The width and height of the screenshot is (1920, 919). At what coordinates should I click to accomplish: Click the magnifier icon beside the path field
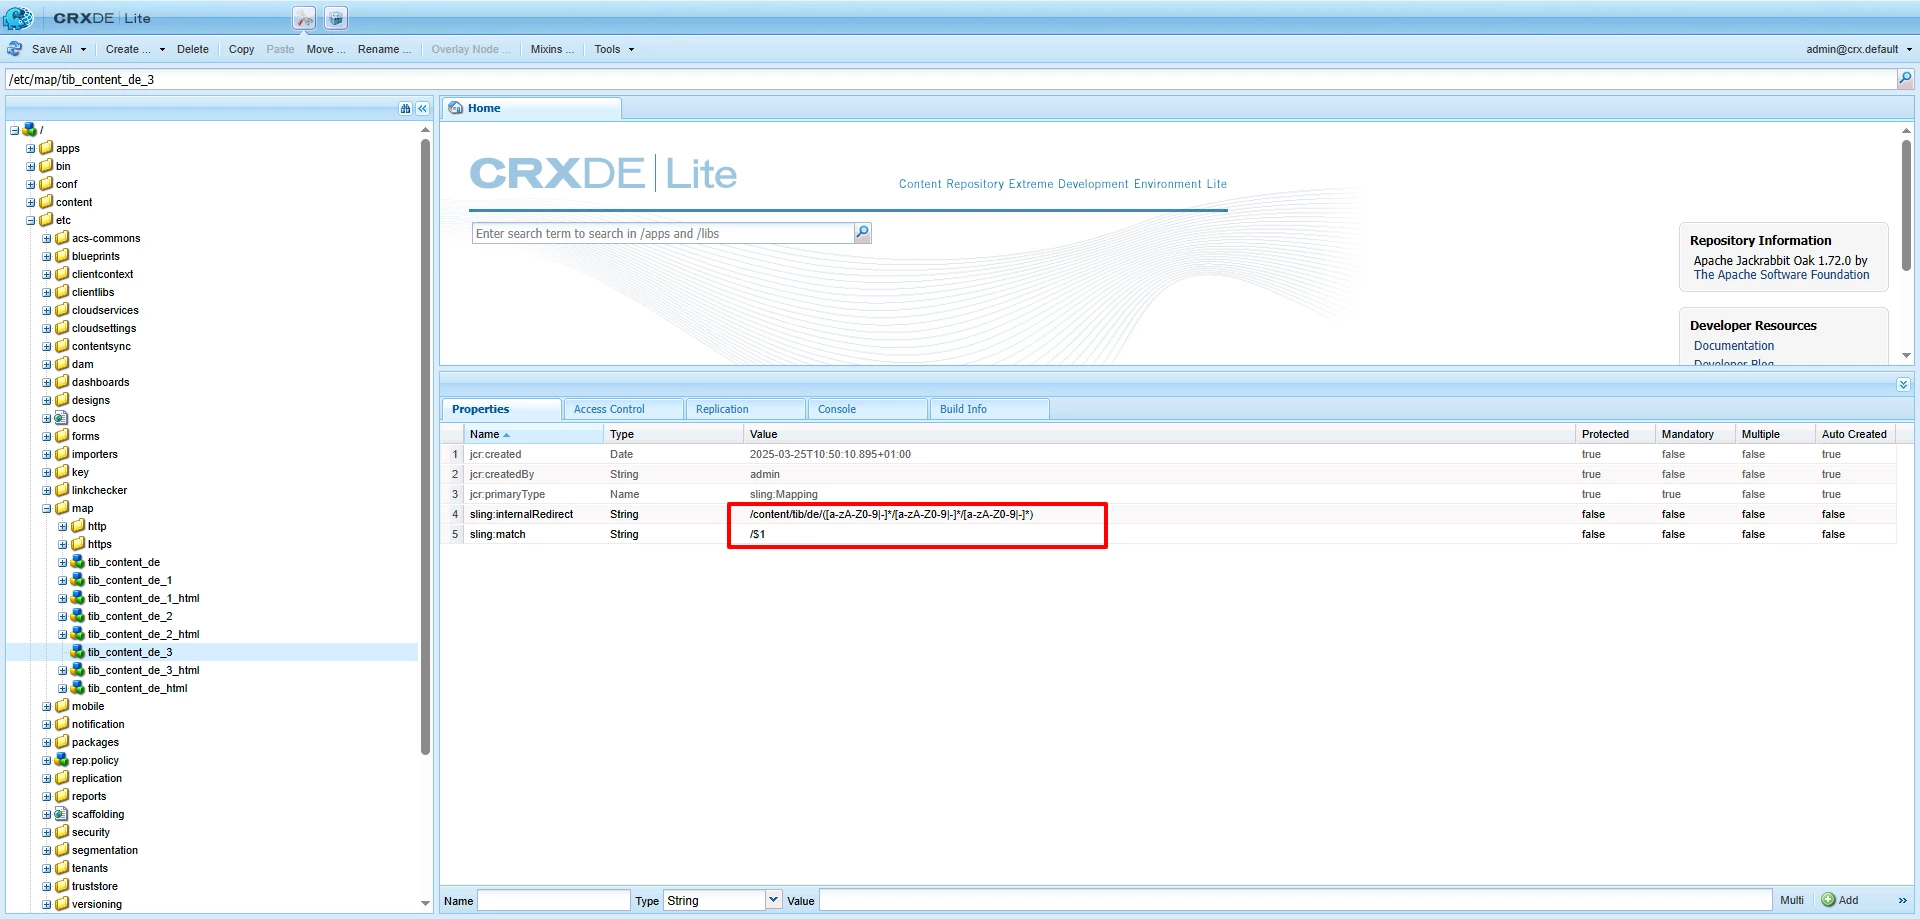pyautogui.click(x=1905, y=79)
